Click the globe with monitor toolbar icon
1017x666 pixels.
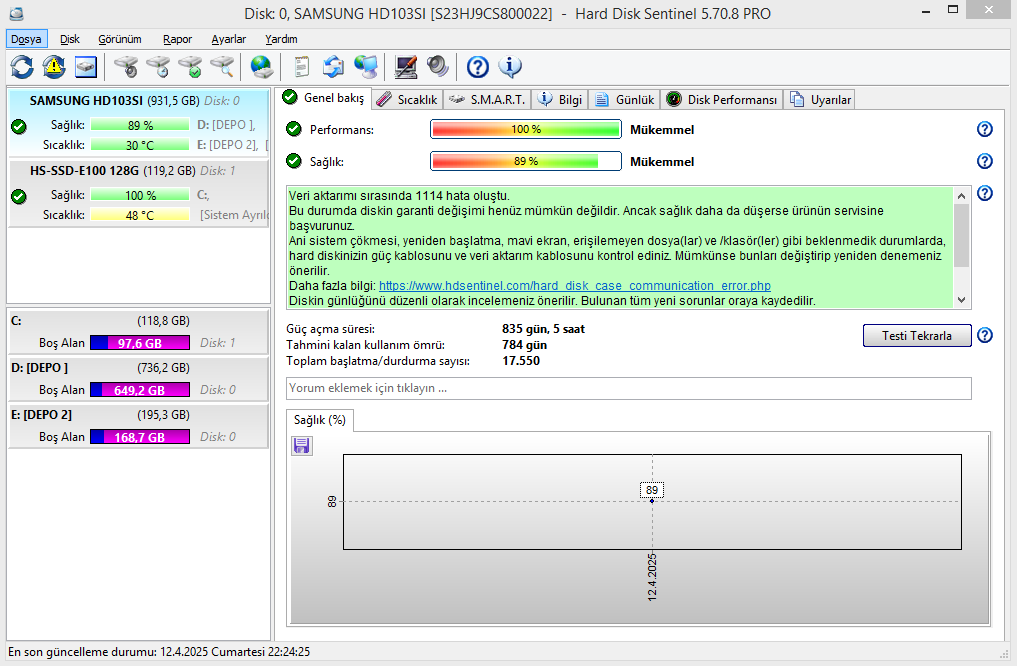pos(366,67)
